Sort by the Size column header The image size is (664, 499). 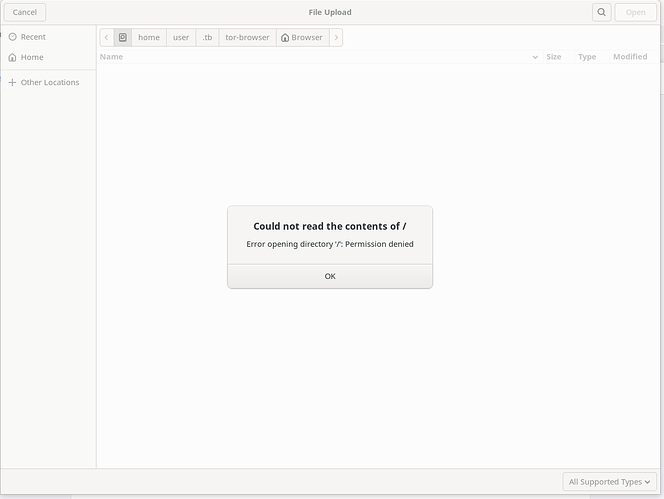(x=553, y=57)
